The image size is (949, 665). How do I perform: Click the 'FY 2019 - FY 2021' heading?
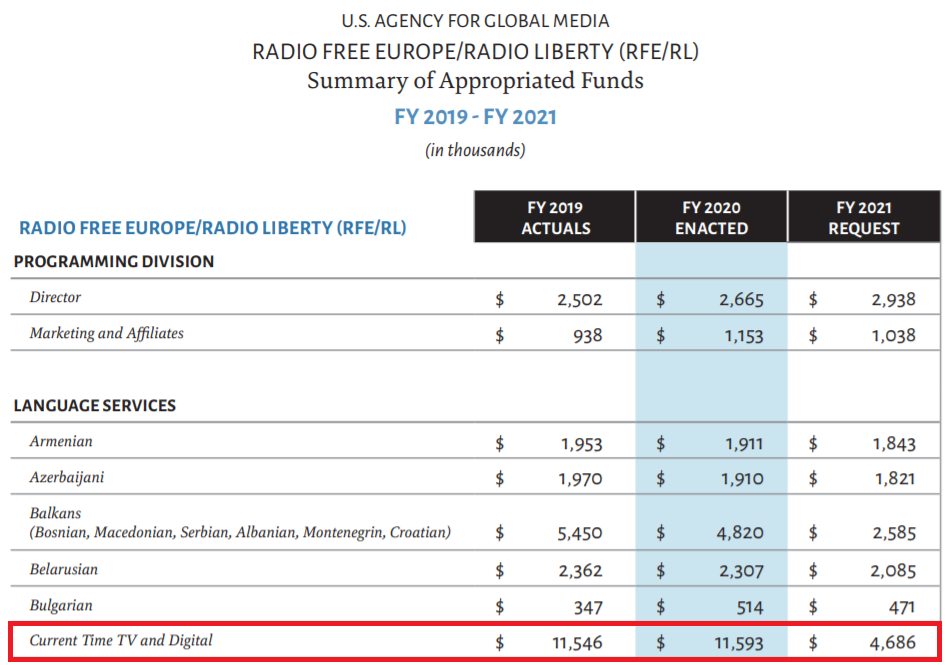(x=475, y=117)
